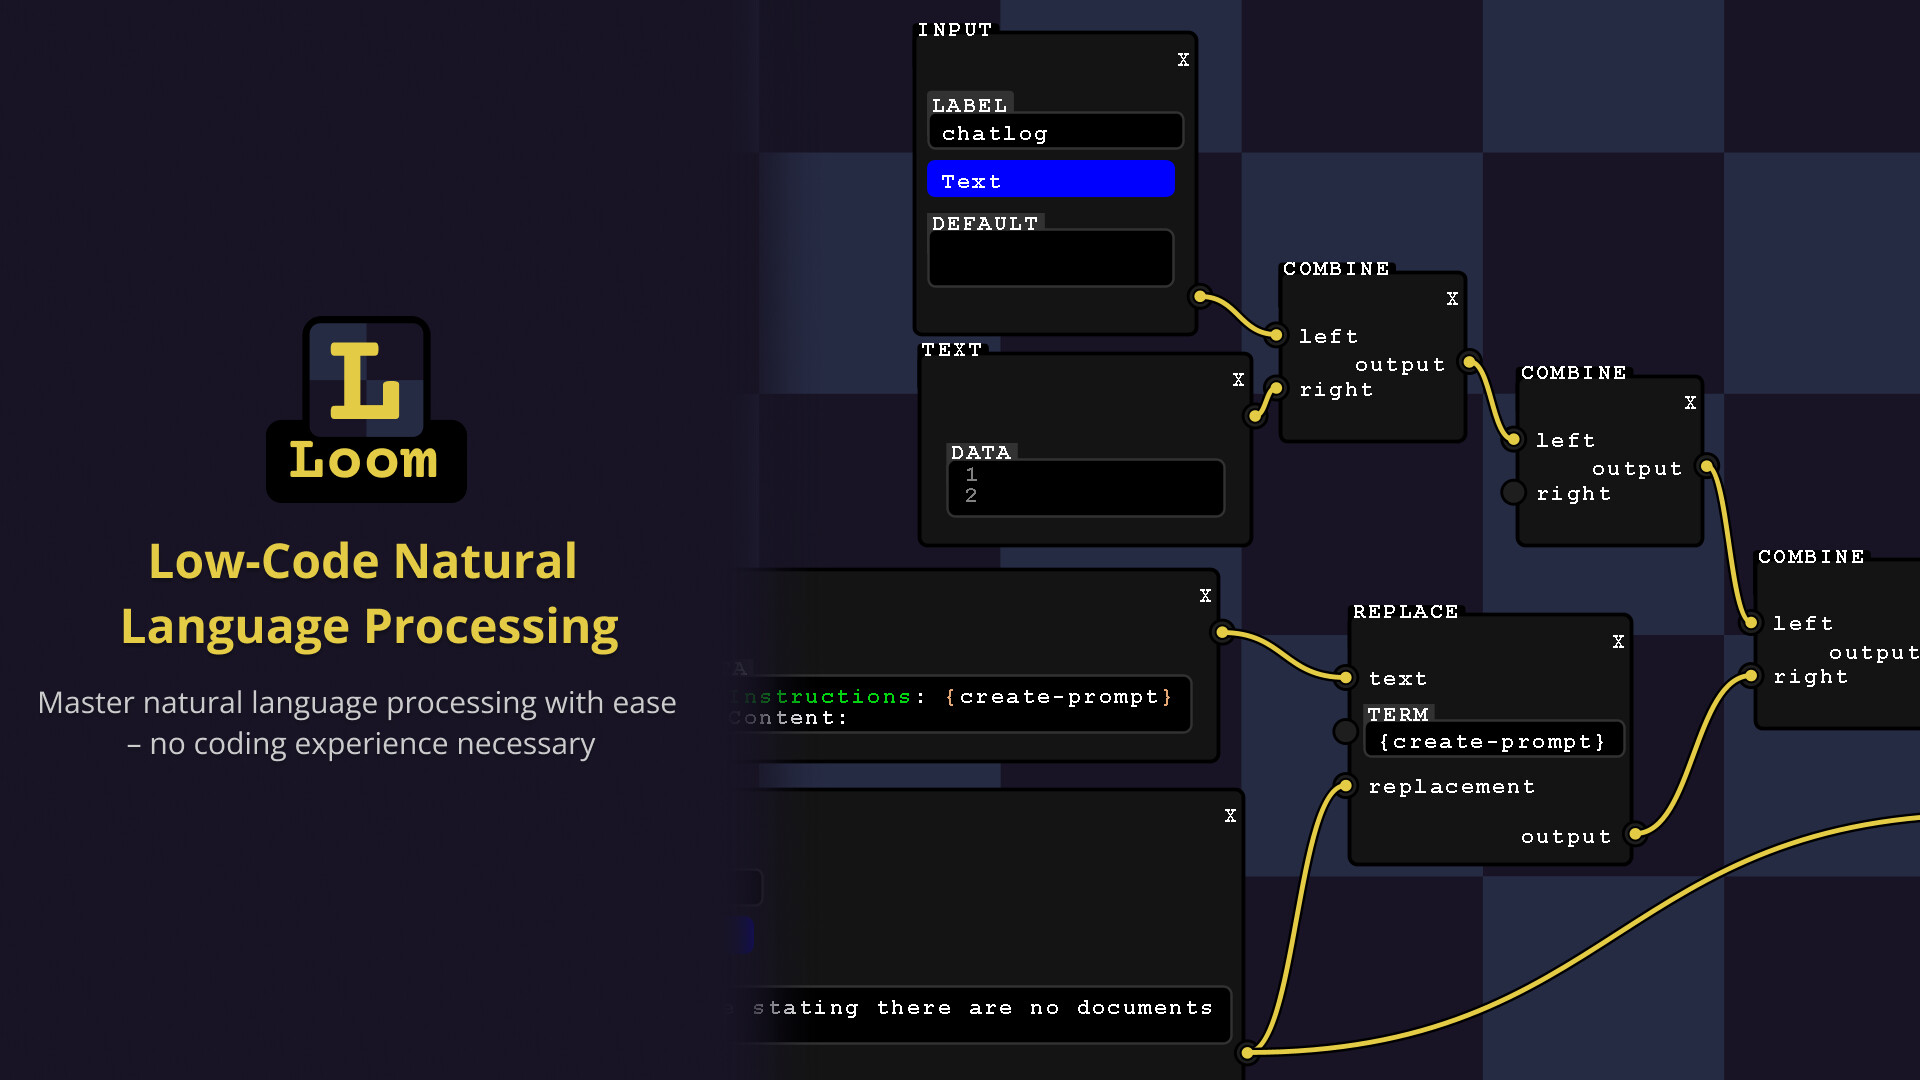Remove the TEXT node via its X button
Image resolution: width=1920 pixels, height=1080 pixels.
(1239, 380)
